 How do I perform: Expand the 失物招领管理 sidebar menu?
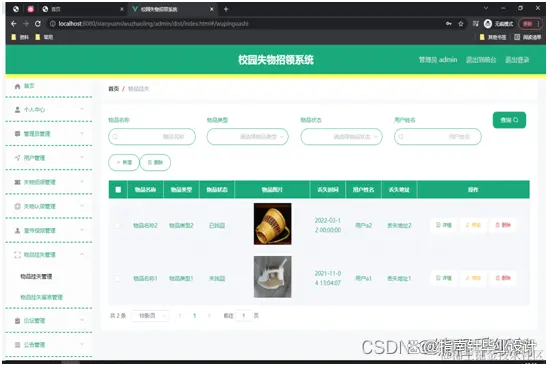click(82, 181)
